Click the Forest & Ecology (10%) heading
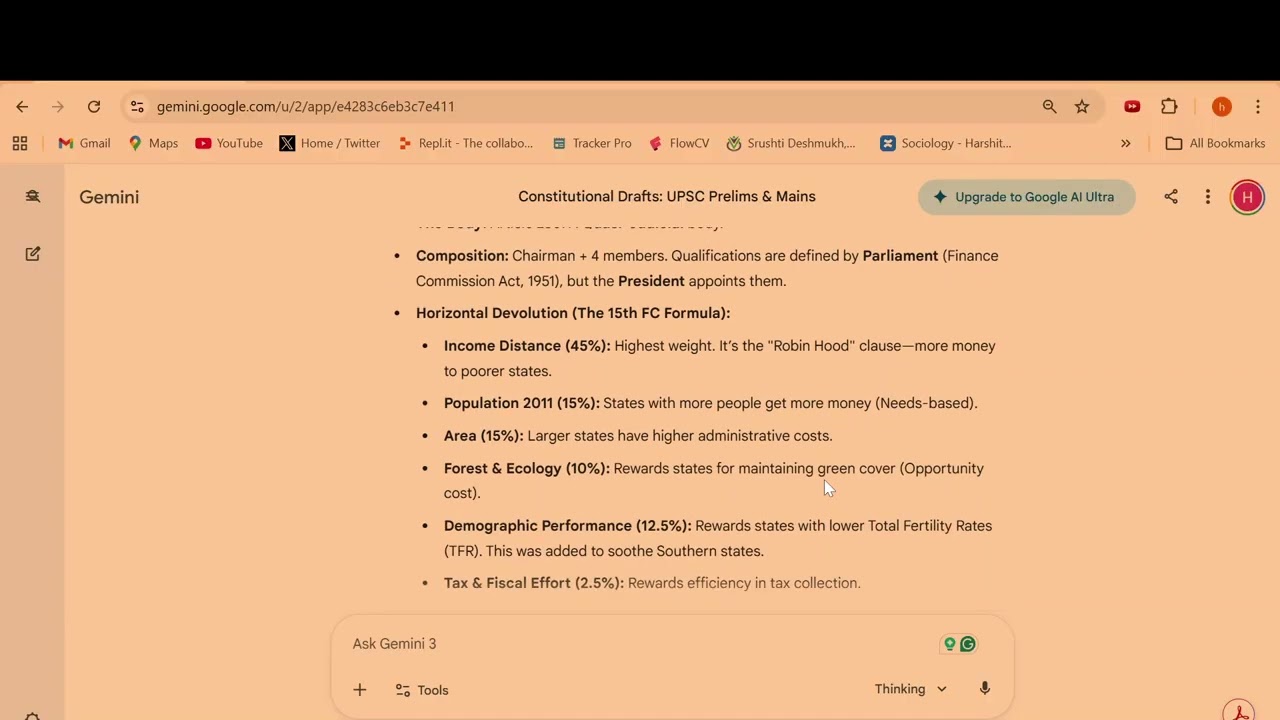Viewport: 1280px width, 720px height. [x=527, y=468]
